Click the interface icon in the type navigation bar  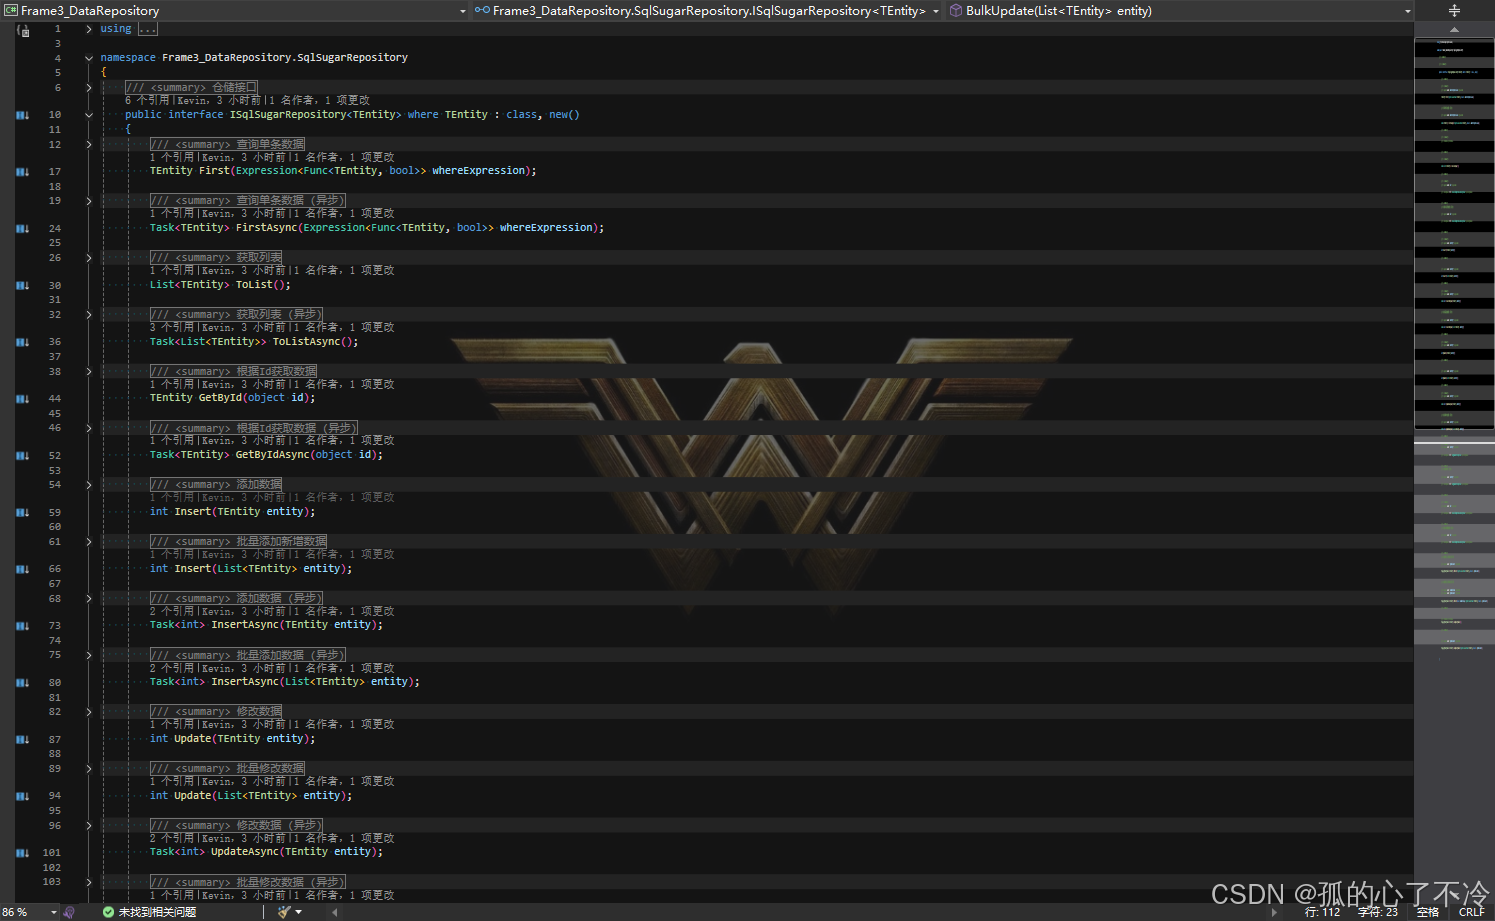click(x=482, y=10)
